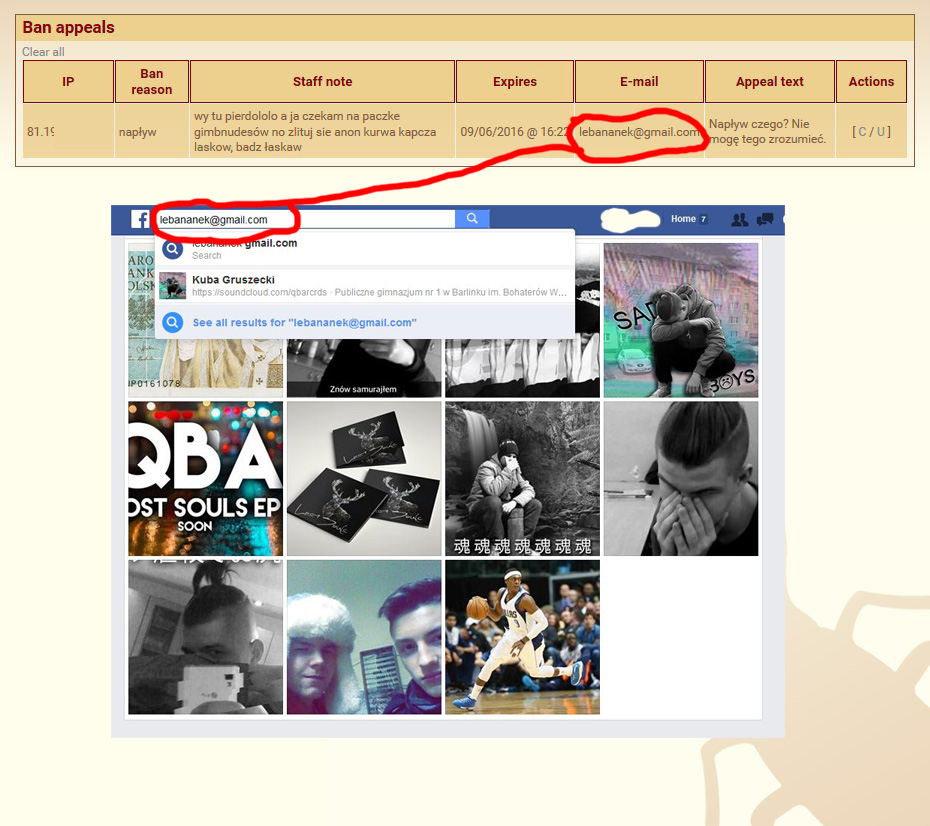The width and height of the screenshot is (930, 826).
Task: Open the friend requests icon
Action: tap(740, 219)
